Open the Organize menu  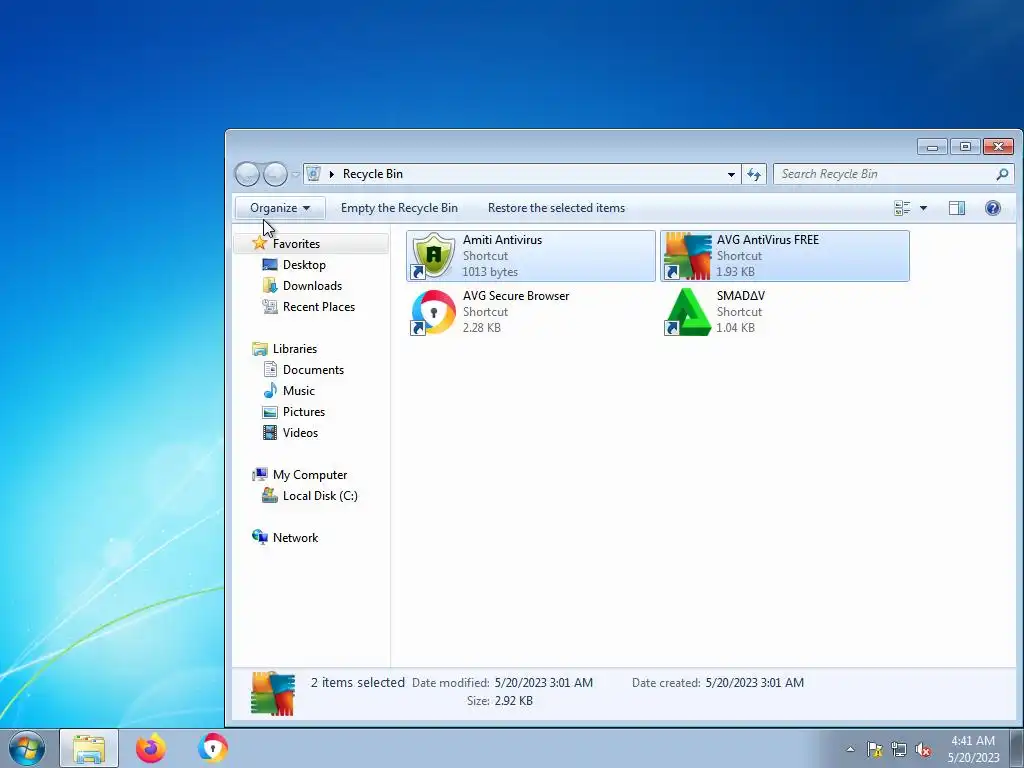click(x=280, y=208)
